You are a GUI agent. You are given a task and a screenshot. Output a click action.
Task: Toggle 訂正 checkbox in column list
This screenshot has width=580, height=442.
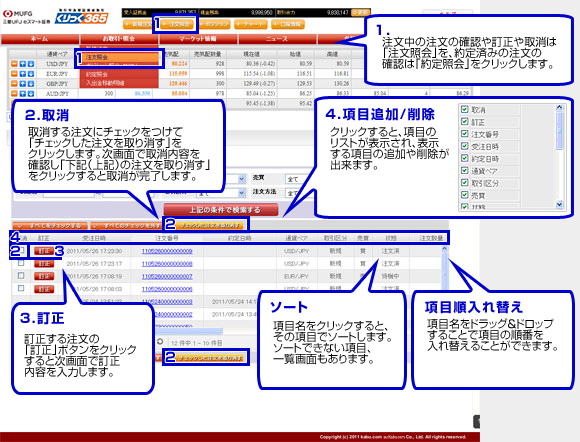pyautogui.click(x=465, y=121)
